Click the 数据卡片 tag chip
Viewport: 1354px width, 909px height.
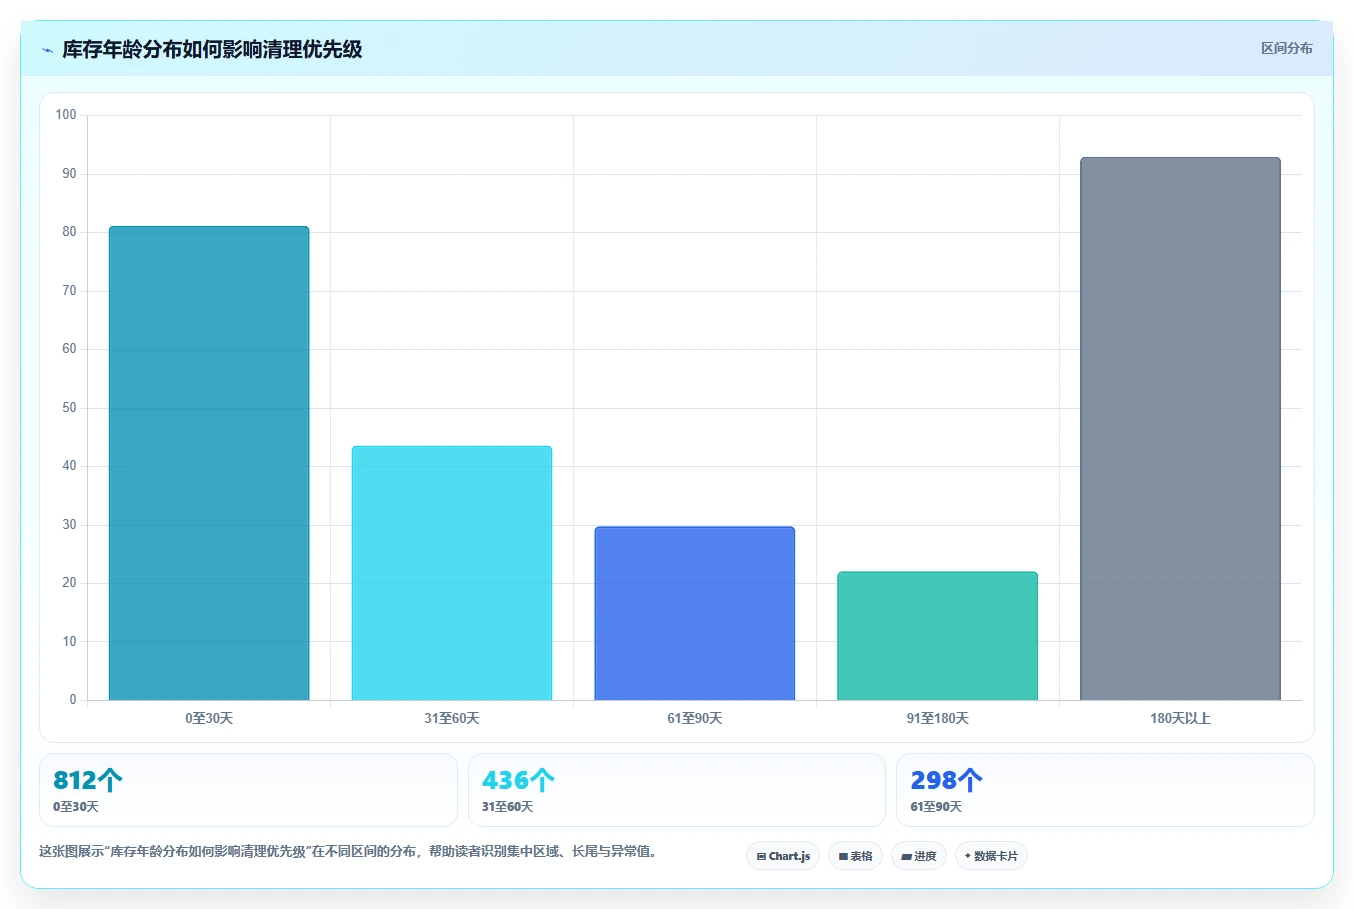pos(991,856)
